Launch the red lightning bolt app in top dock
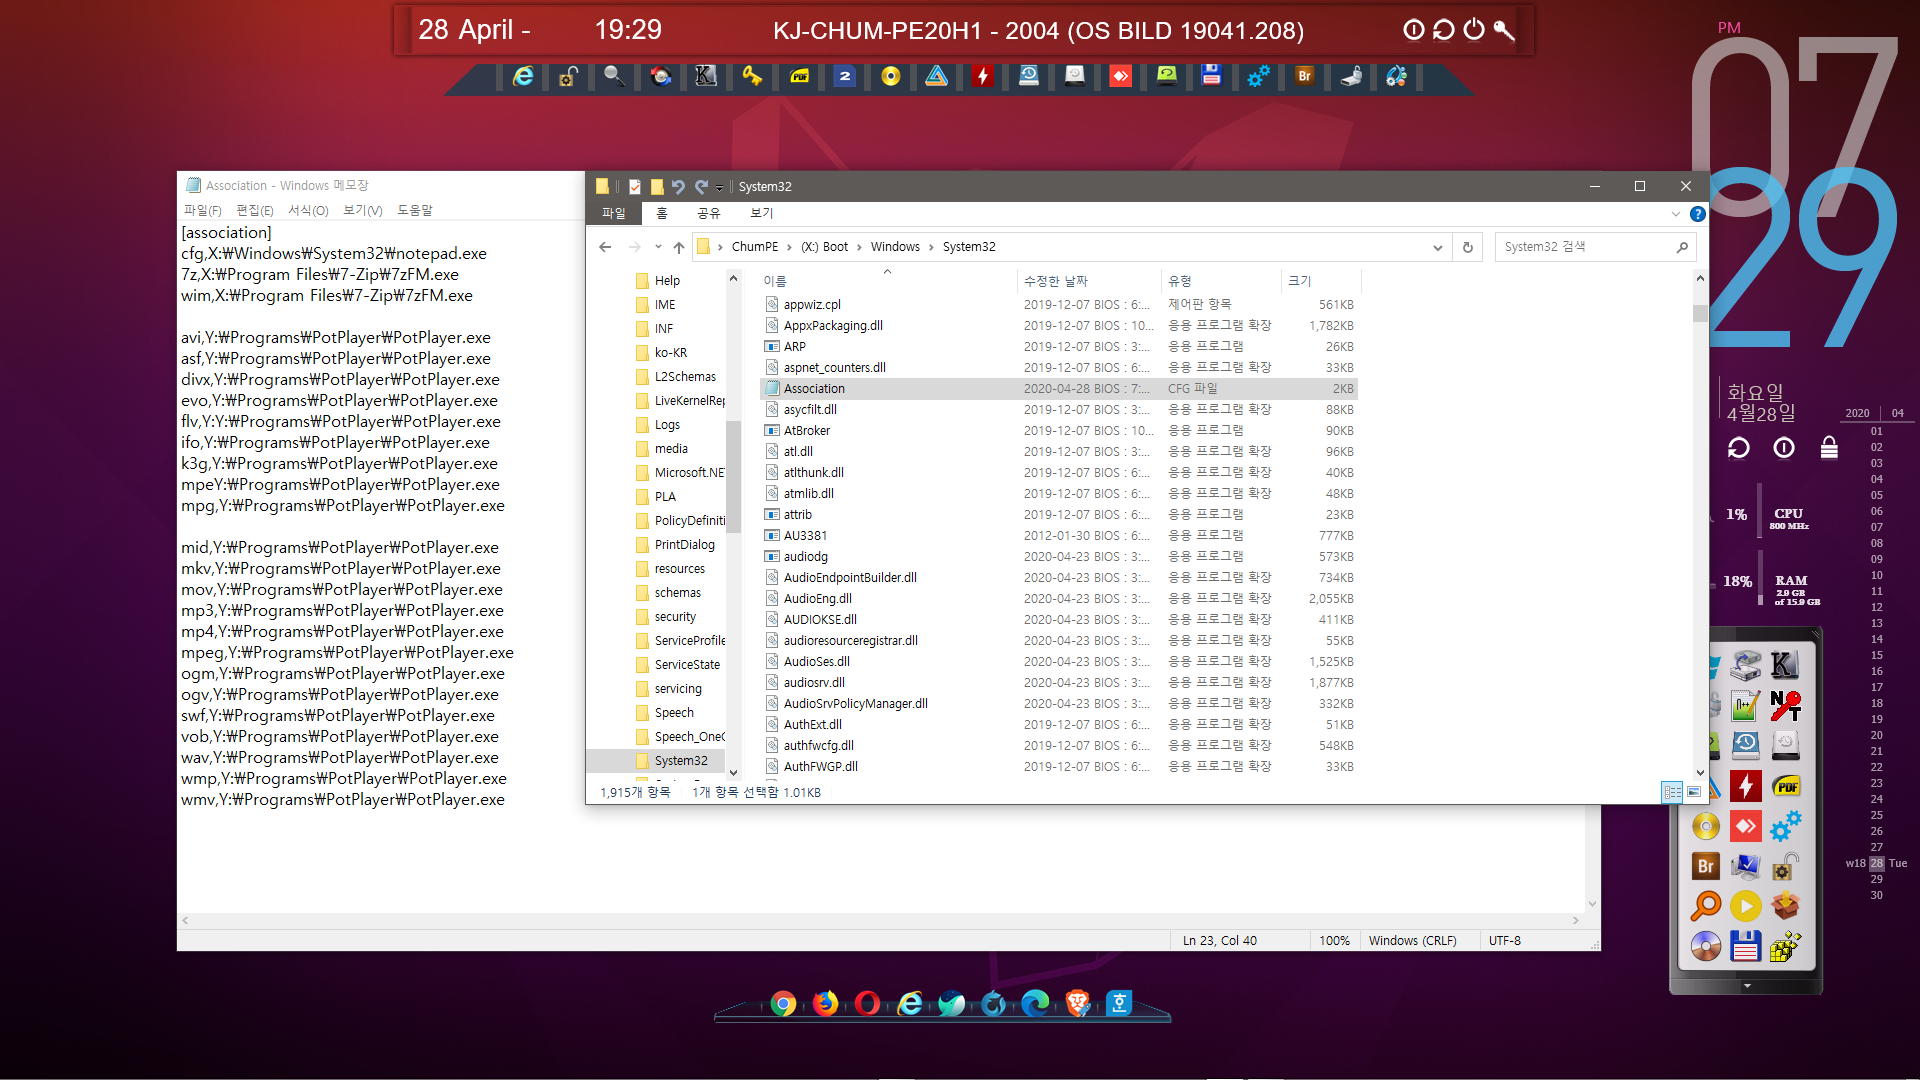This screenshot has height=1080, width=1920. 983,76
